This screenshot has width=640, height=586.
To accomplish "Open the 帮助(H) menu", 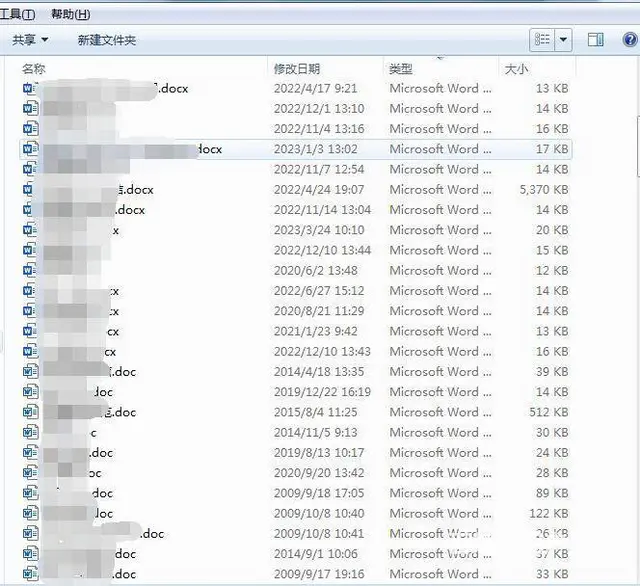I will (71, 15).
